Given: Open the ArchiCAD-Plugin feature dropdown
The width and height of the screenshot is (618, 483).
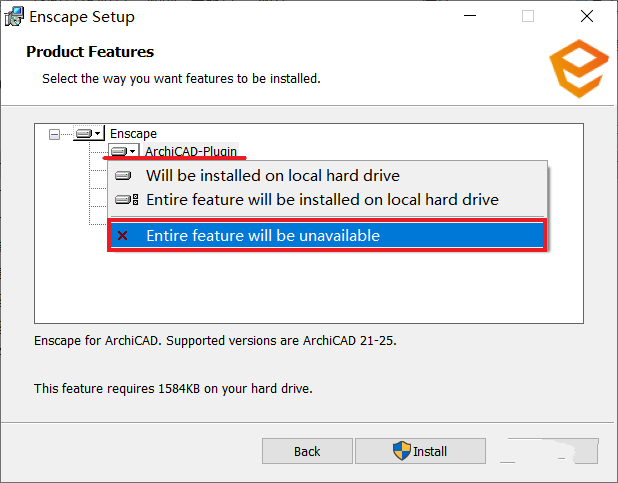Looking at the screenshot, I should 123,151.
